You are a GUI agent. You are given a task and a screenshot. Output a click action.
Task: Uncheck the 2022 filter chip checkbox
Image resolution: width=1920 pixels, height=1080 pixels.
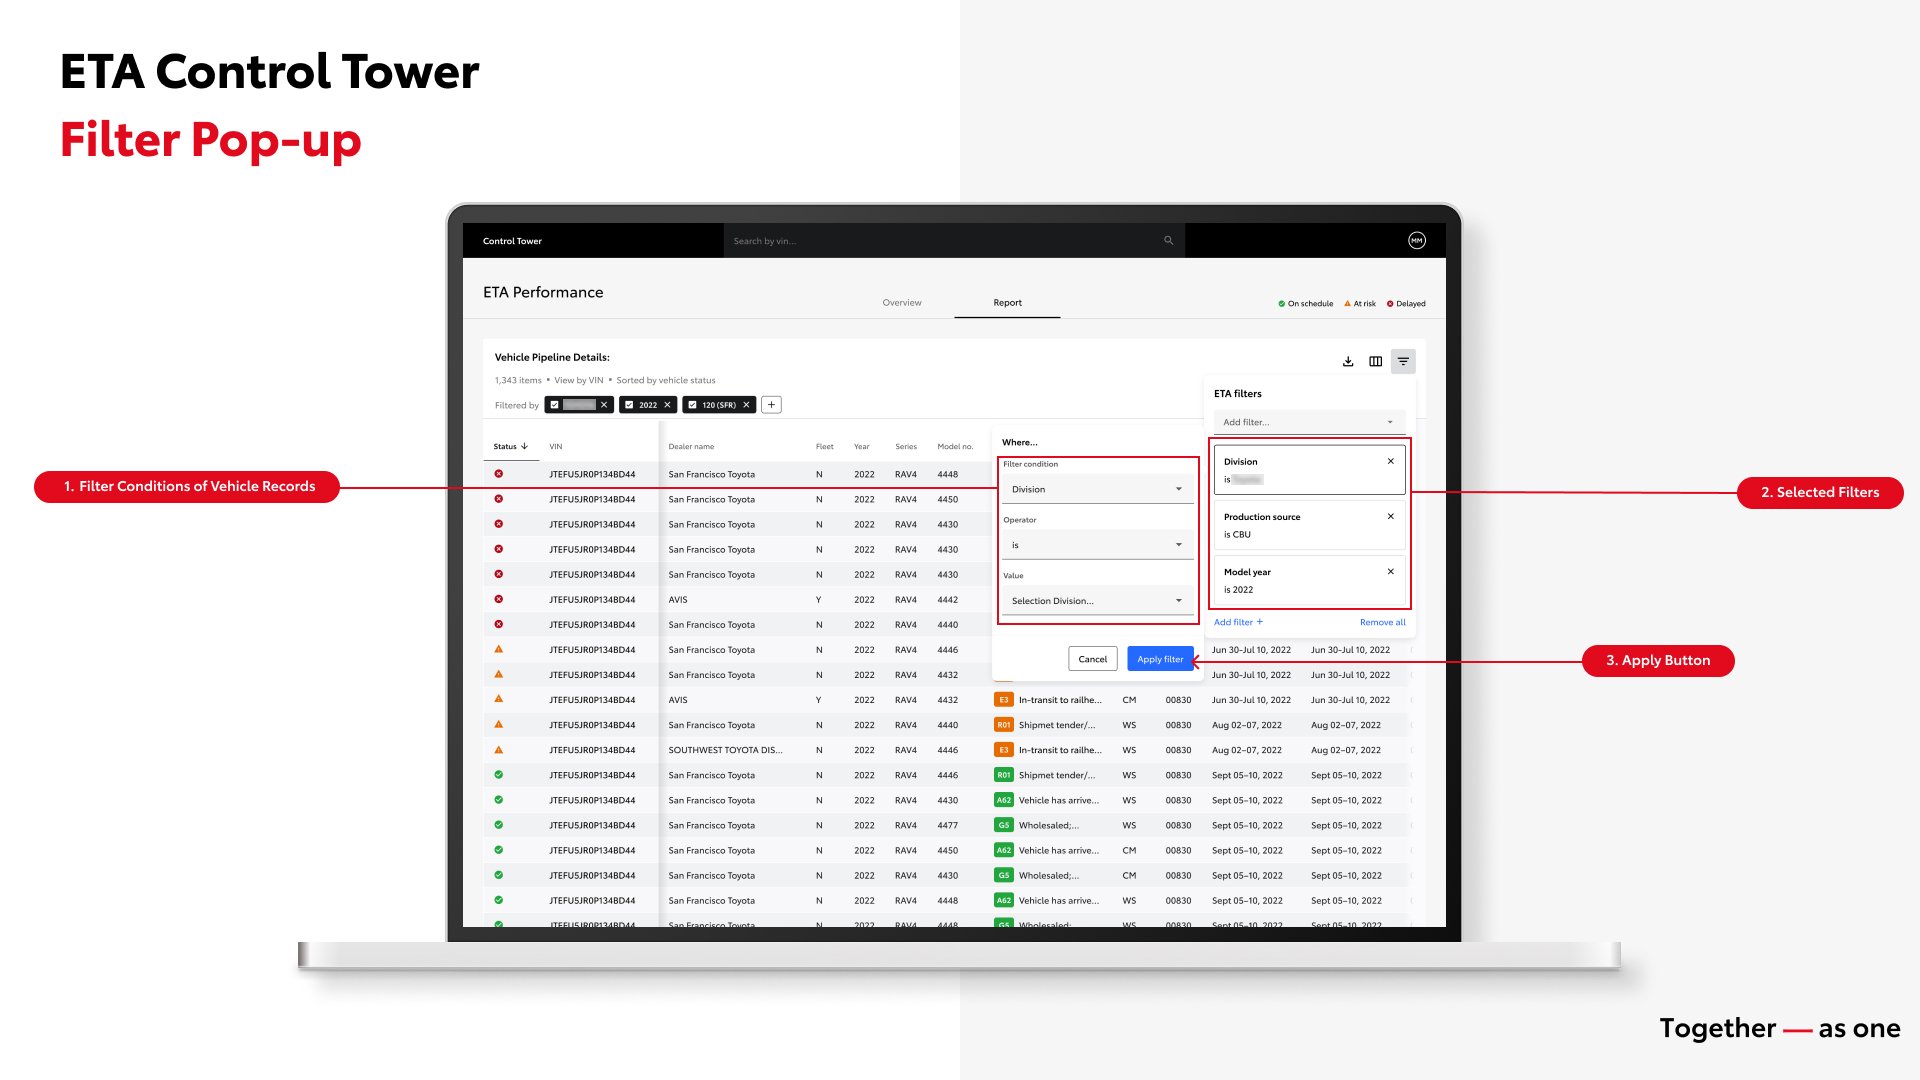[x=629, y=405]
